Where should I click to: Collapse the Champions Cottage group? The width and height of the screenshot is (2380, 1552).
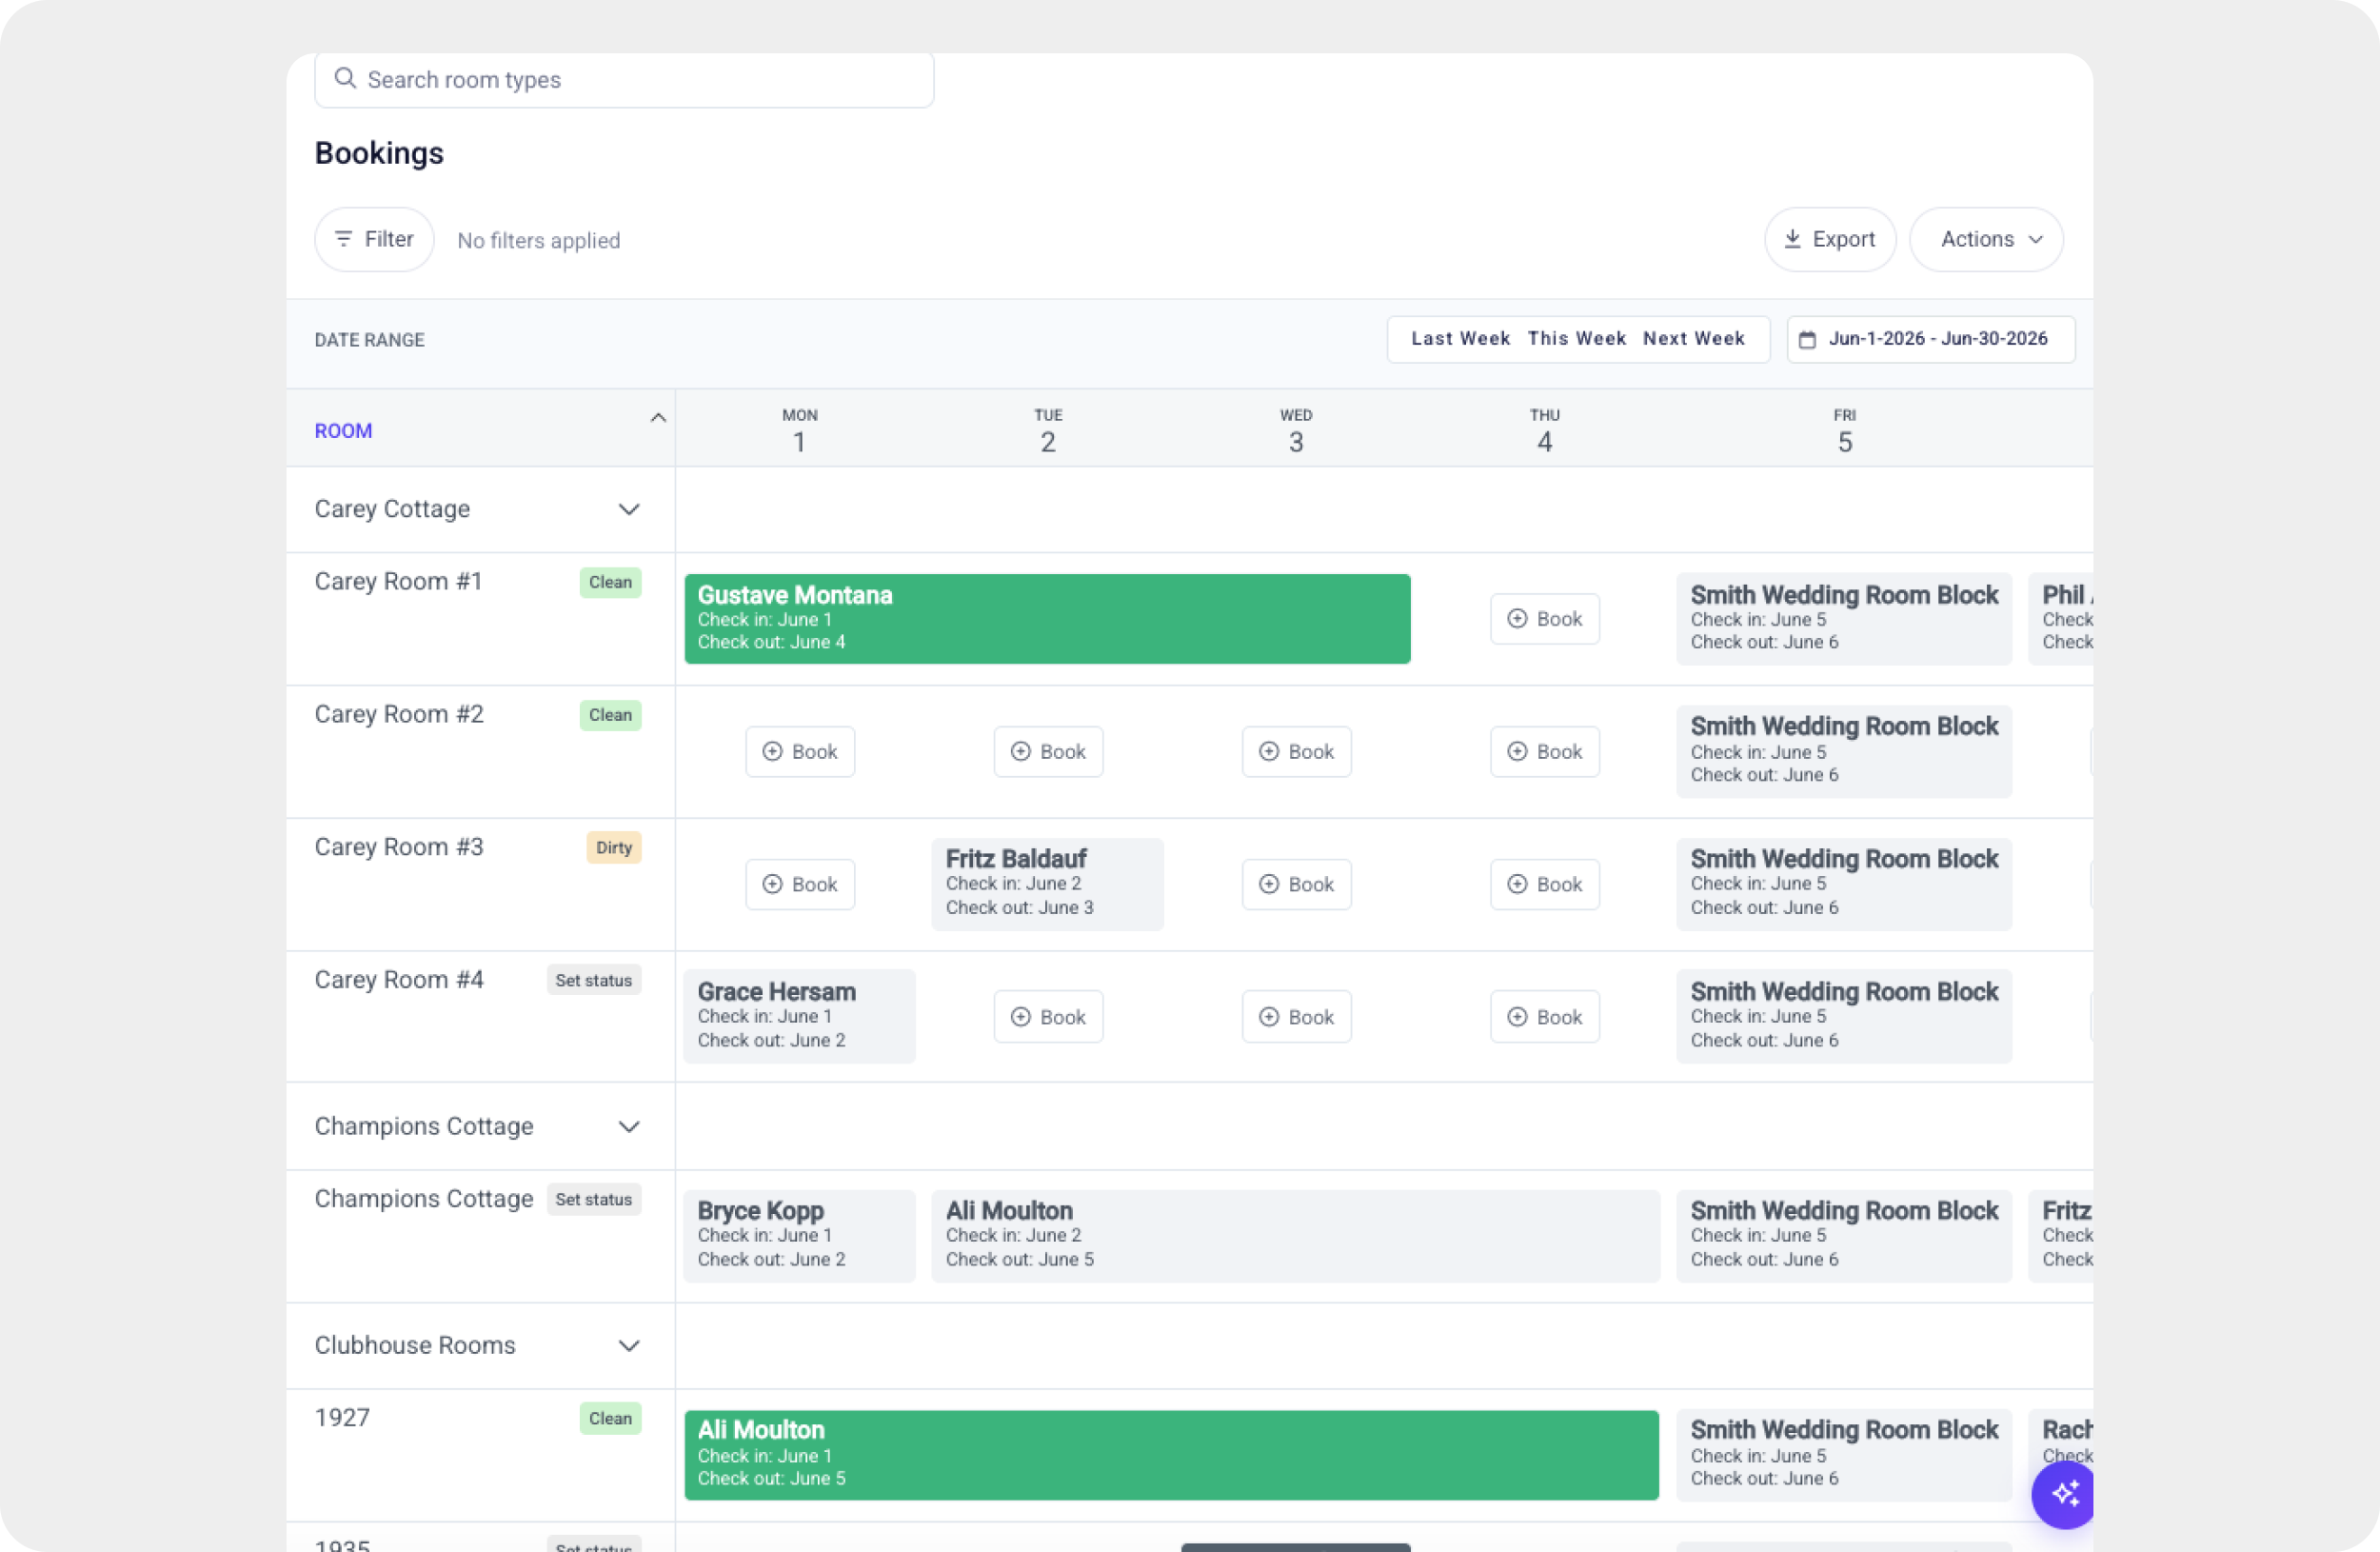coord(628,1127)
